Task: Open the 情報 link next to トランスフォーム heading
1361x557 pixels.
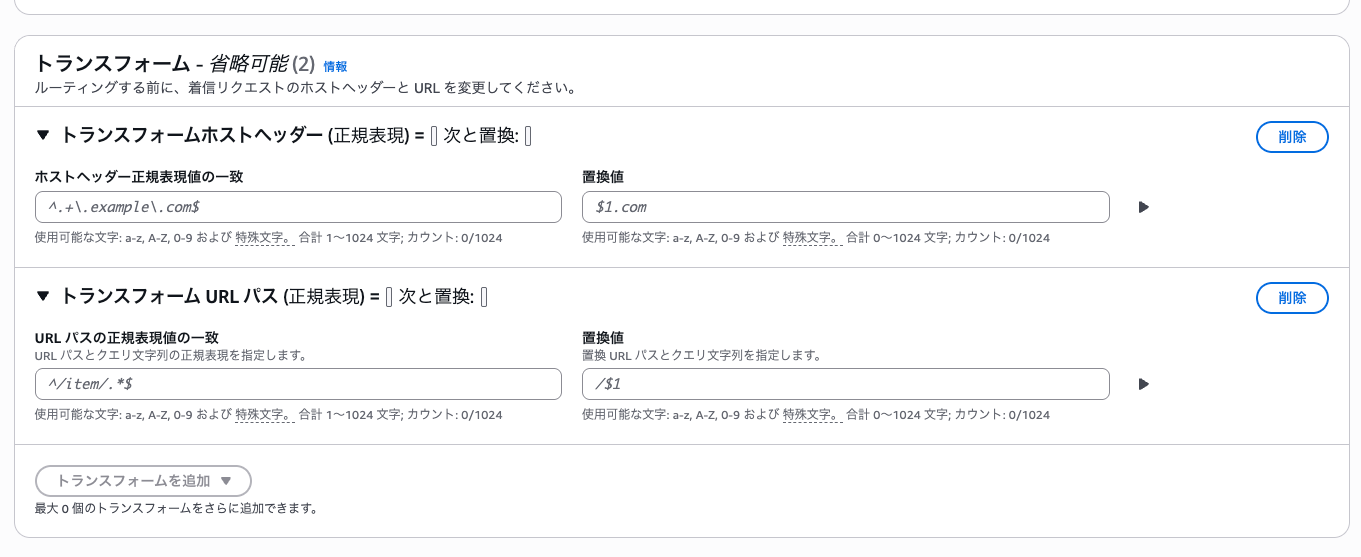Action: point(335,66)
